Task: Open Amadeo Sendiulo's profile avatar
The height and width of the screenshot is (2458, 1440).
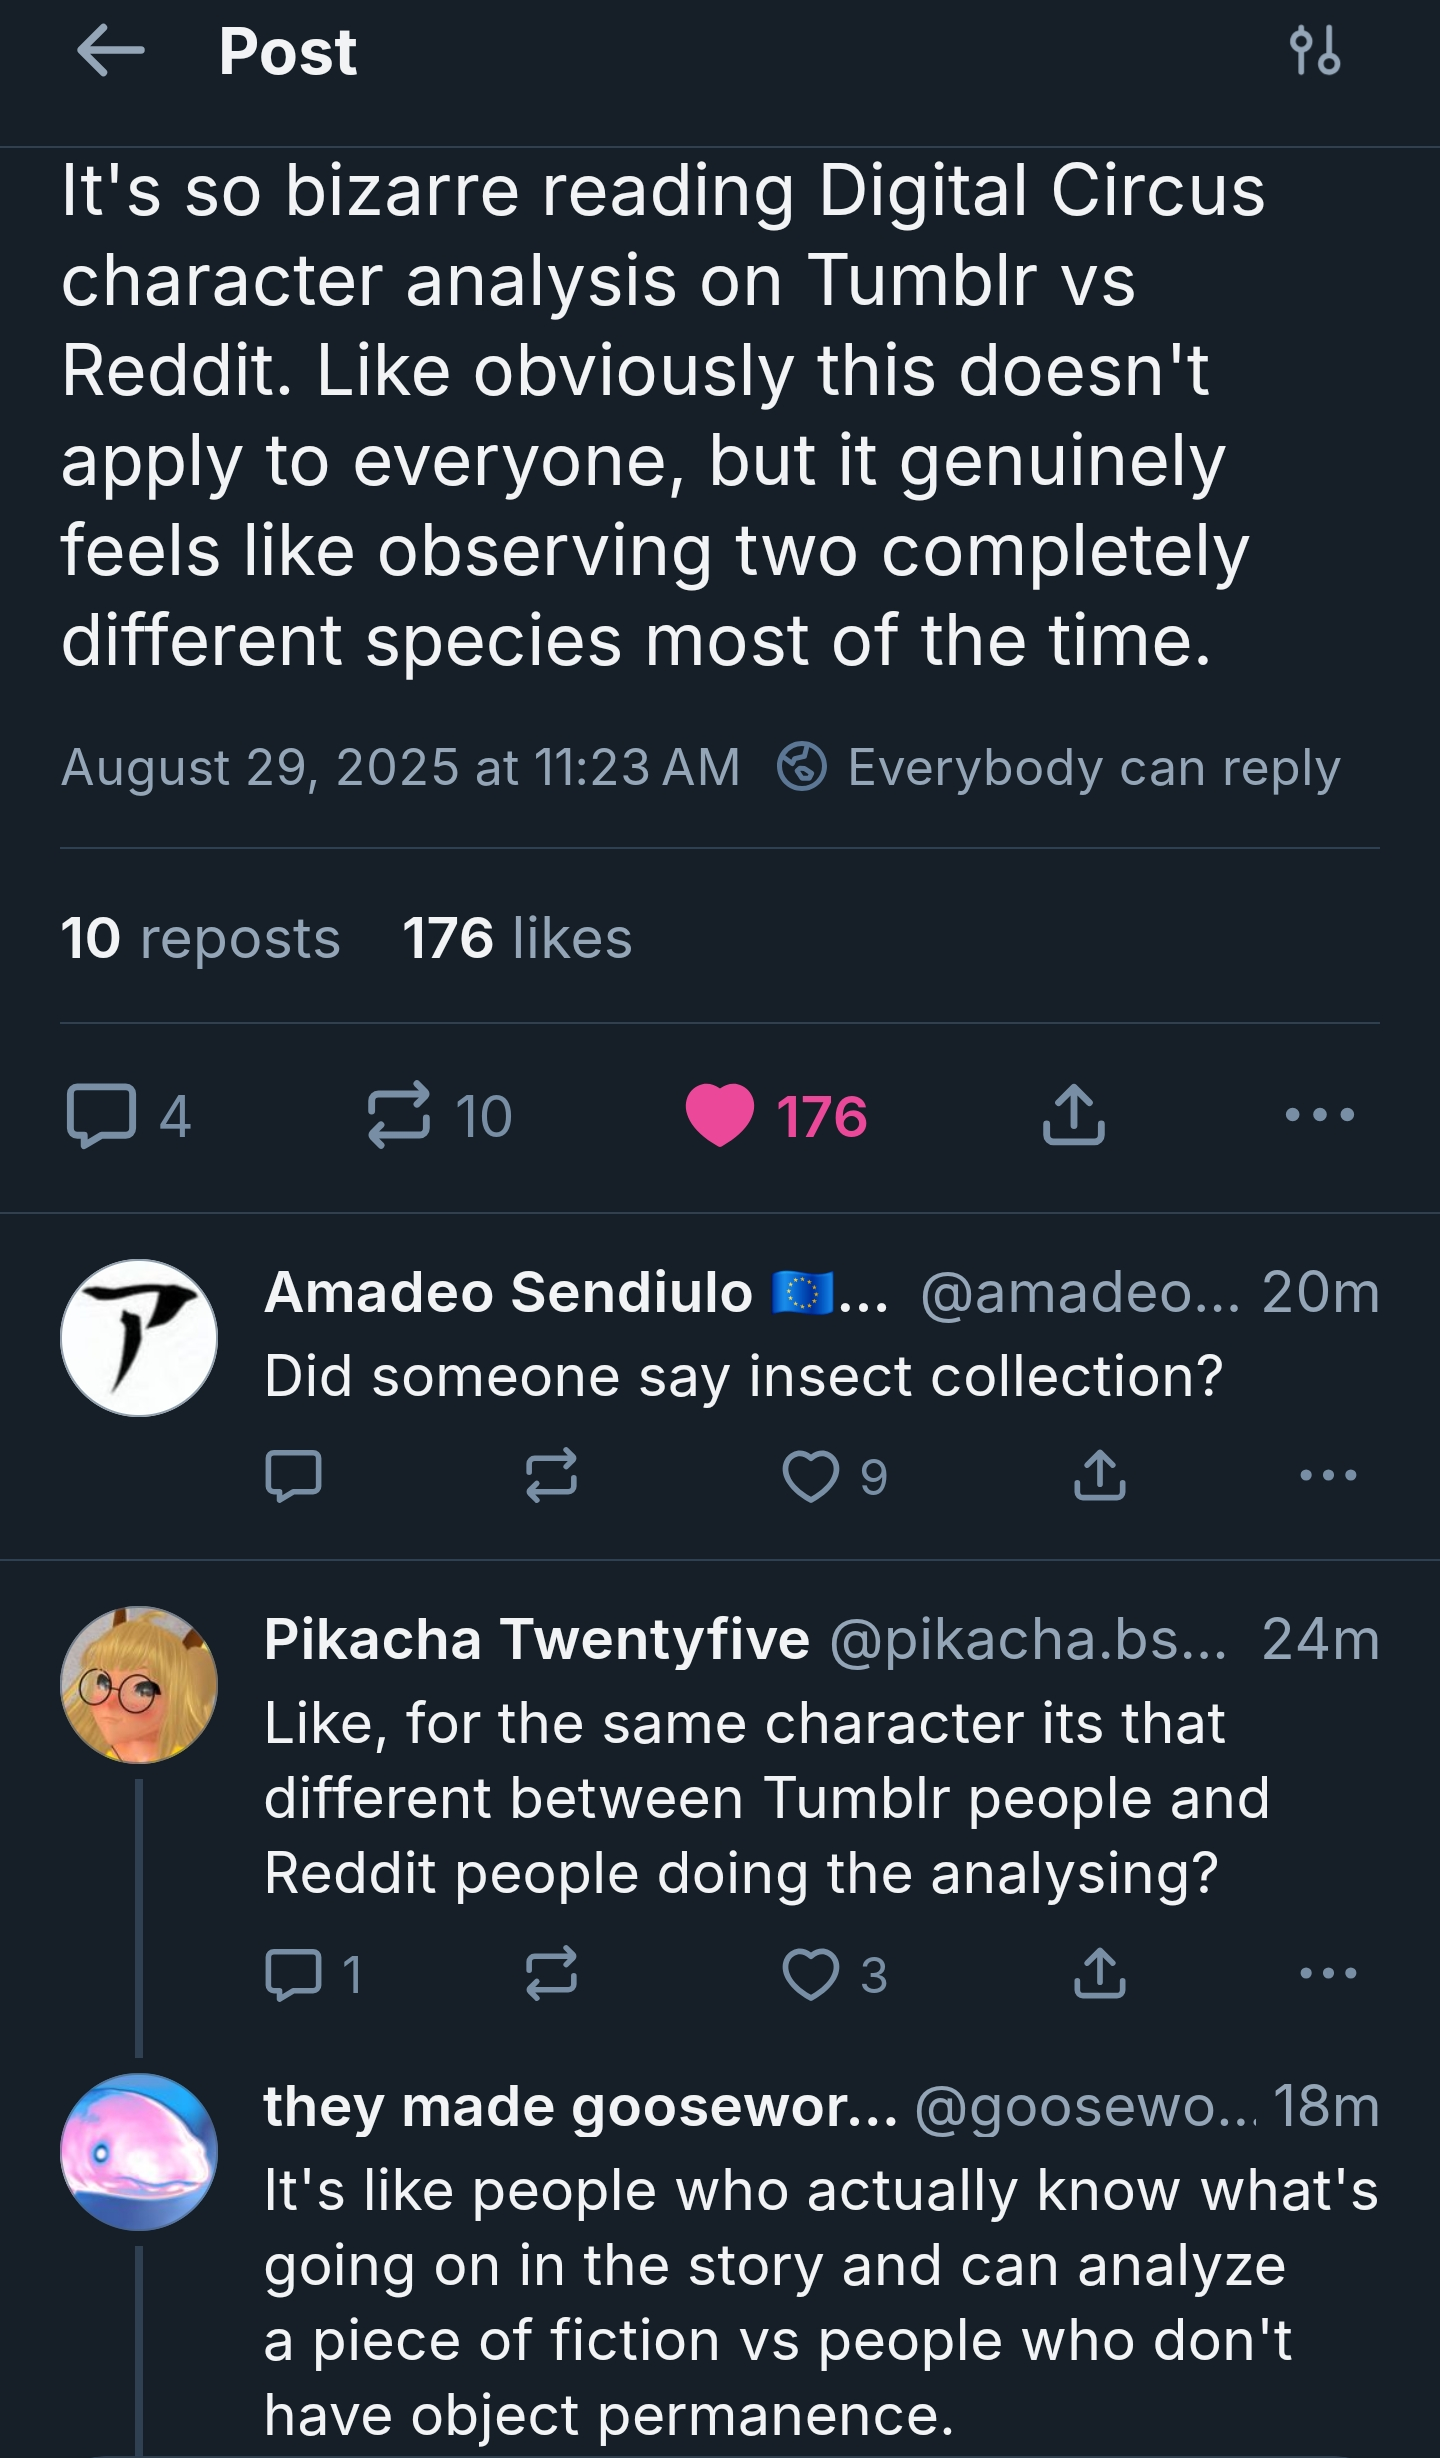Action: pos(139,1337)
